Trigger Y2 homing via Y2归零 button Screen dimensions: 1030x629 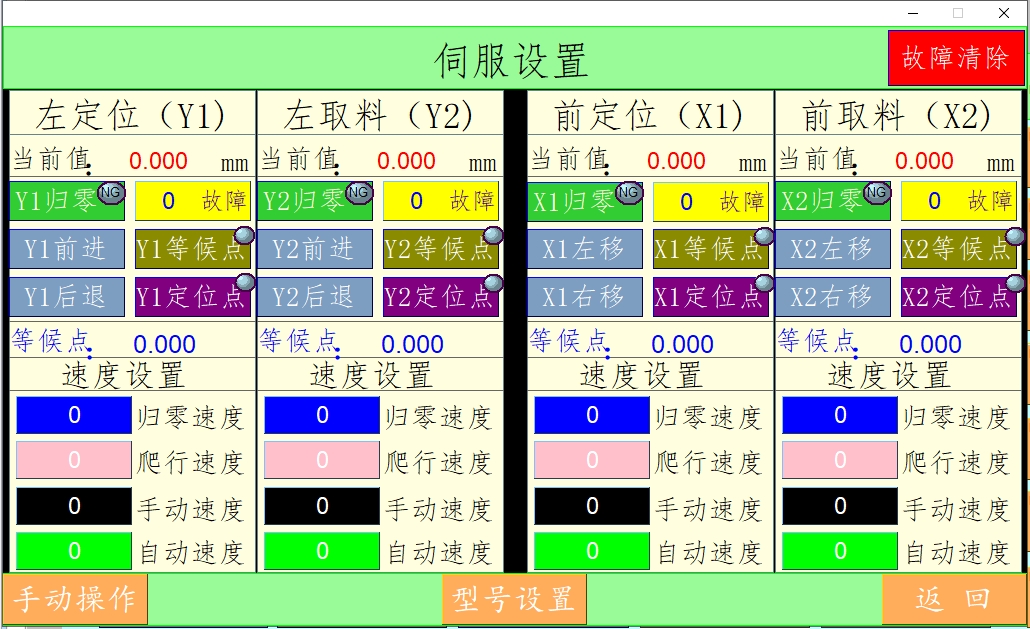point(303,201)
